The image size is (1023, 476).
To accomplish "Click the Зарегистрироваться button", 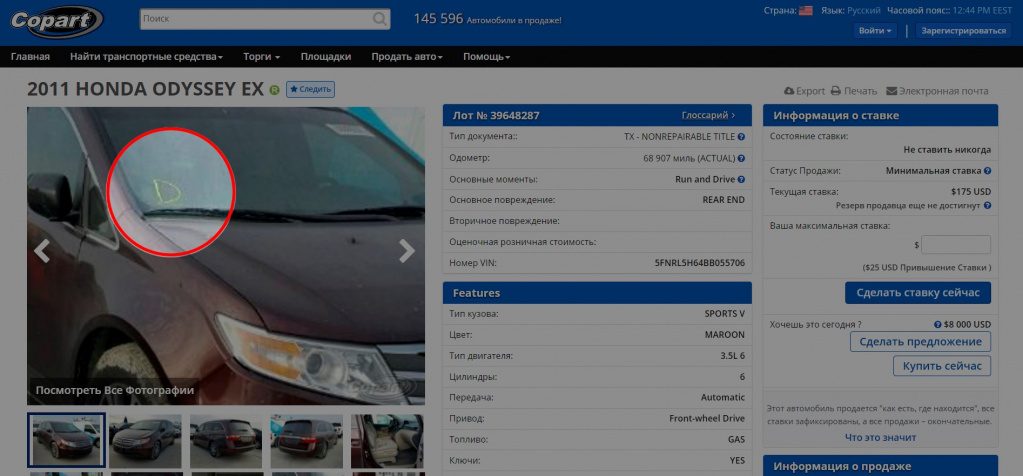I will click(x=964, y=31).
